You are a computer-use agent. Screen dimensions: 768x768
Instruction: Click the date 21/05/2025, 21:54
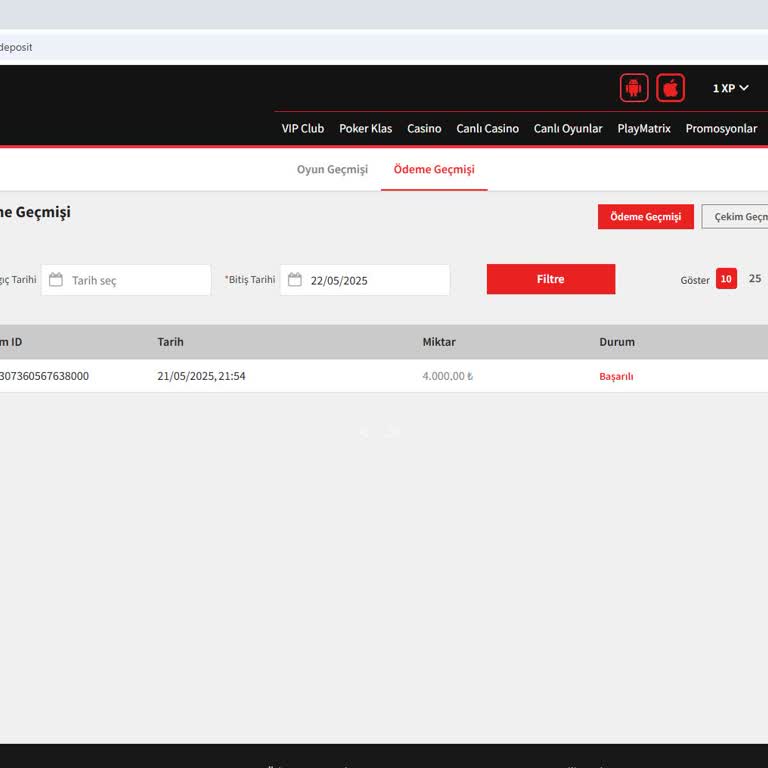201,376
